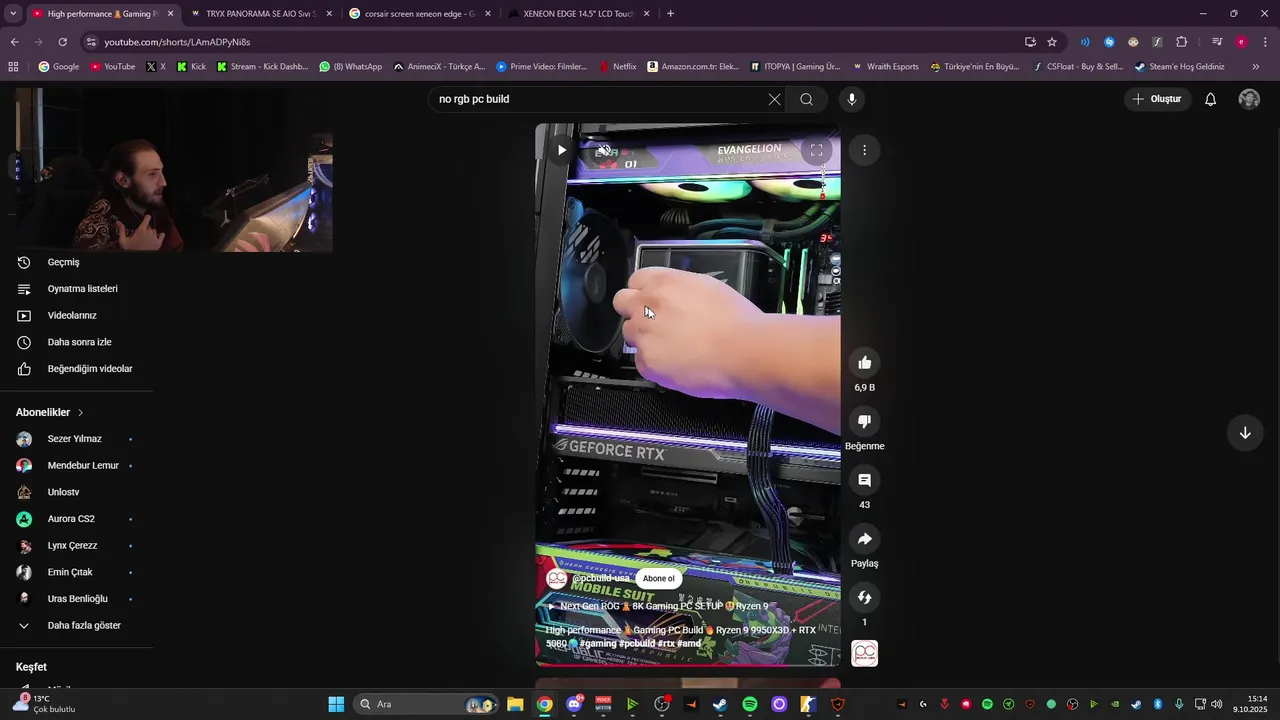The height and width of the screenshot is (720, 1280).
Task: Click the address bar URL
Action: [177, 42]
